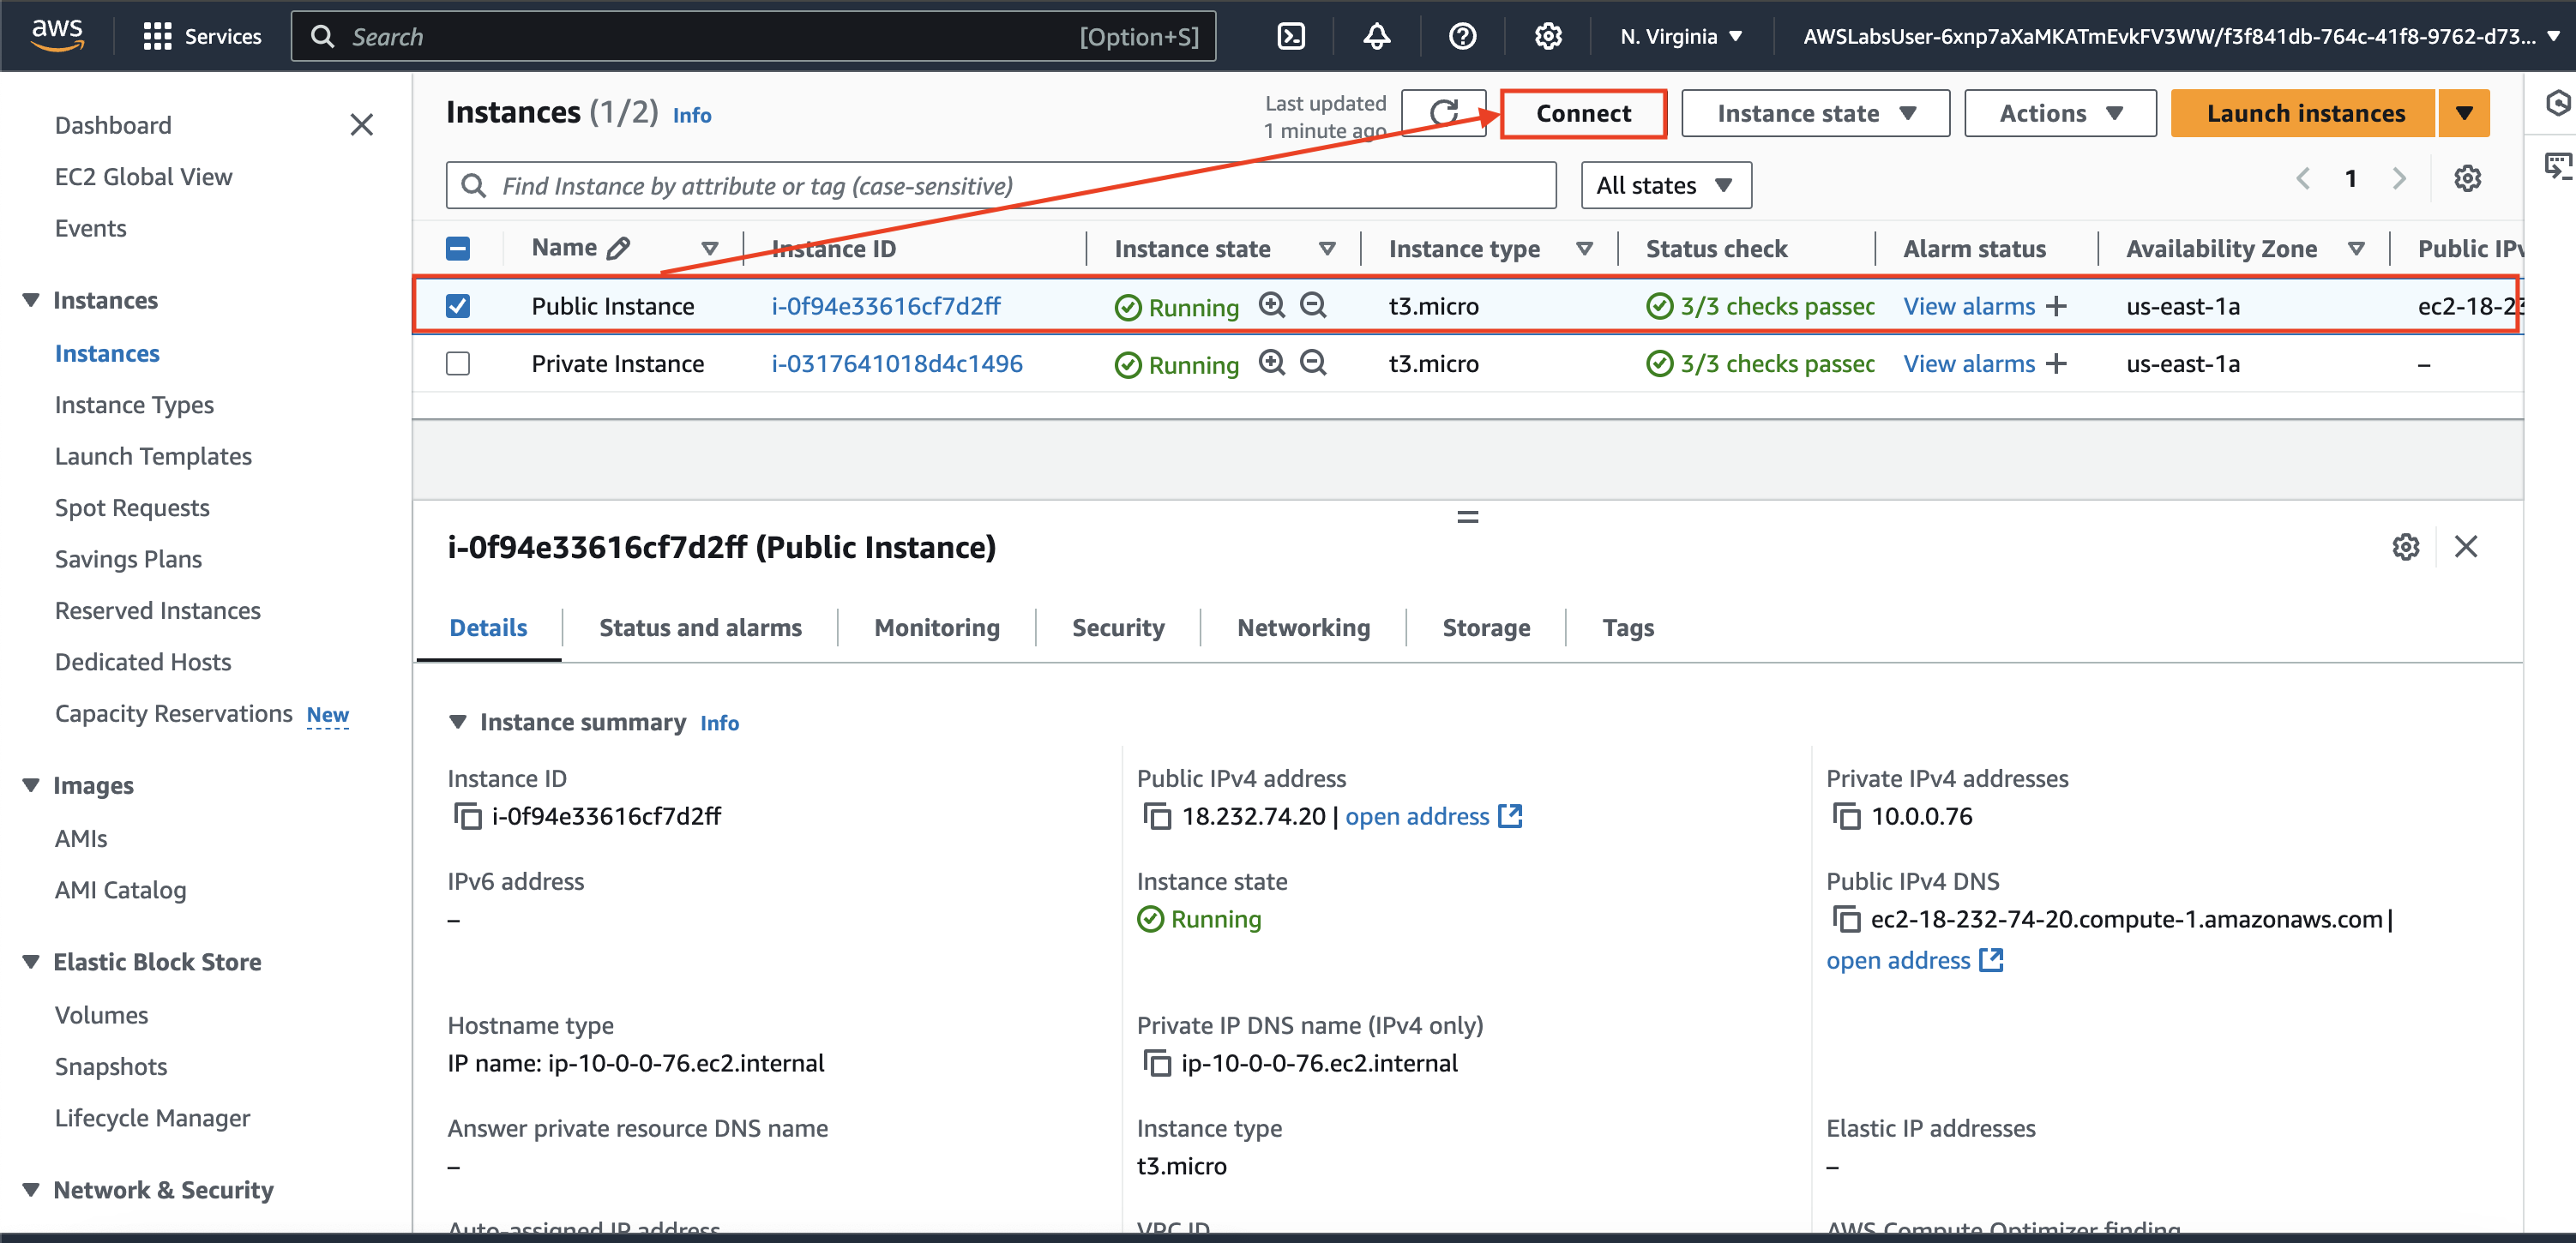Click the Connect button

point(1583,113)
